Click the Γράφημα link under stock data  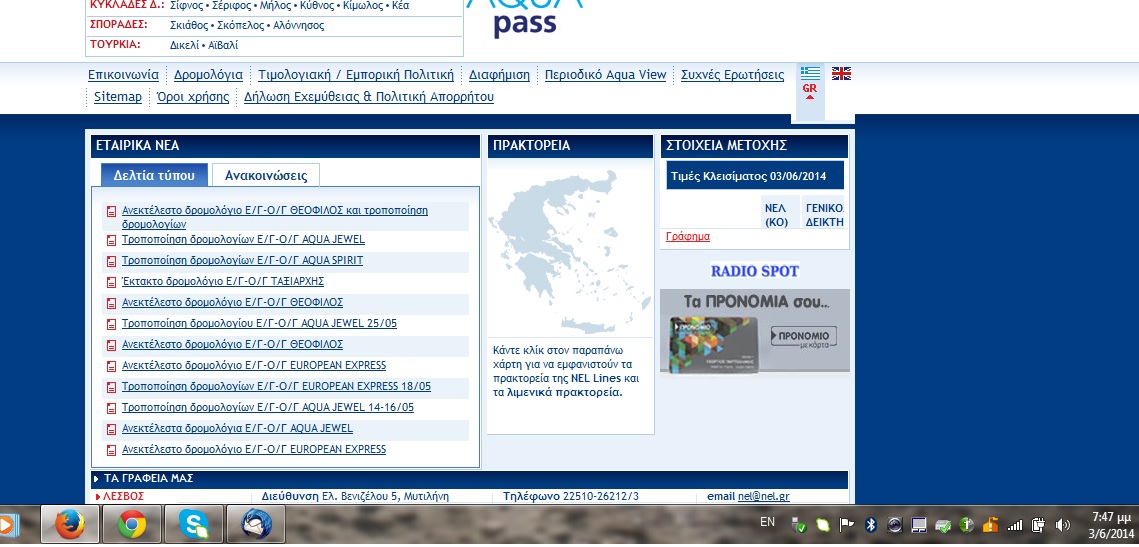[x=688, y=237]
